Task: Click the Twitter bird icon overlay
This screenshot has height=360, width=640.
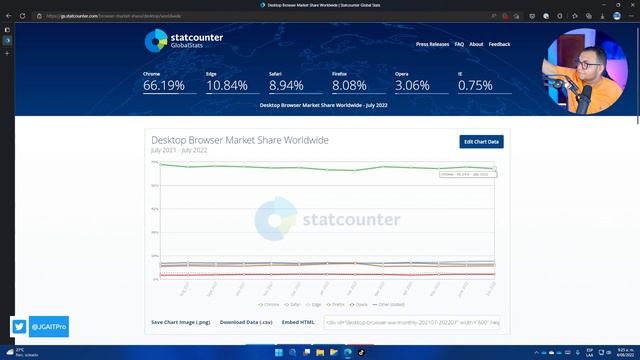Action: click(19, 327)
